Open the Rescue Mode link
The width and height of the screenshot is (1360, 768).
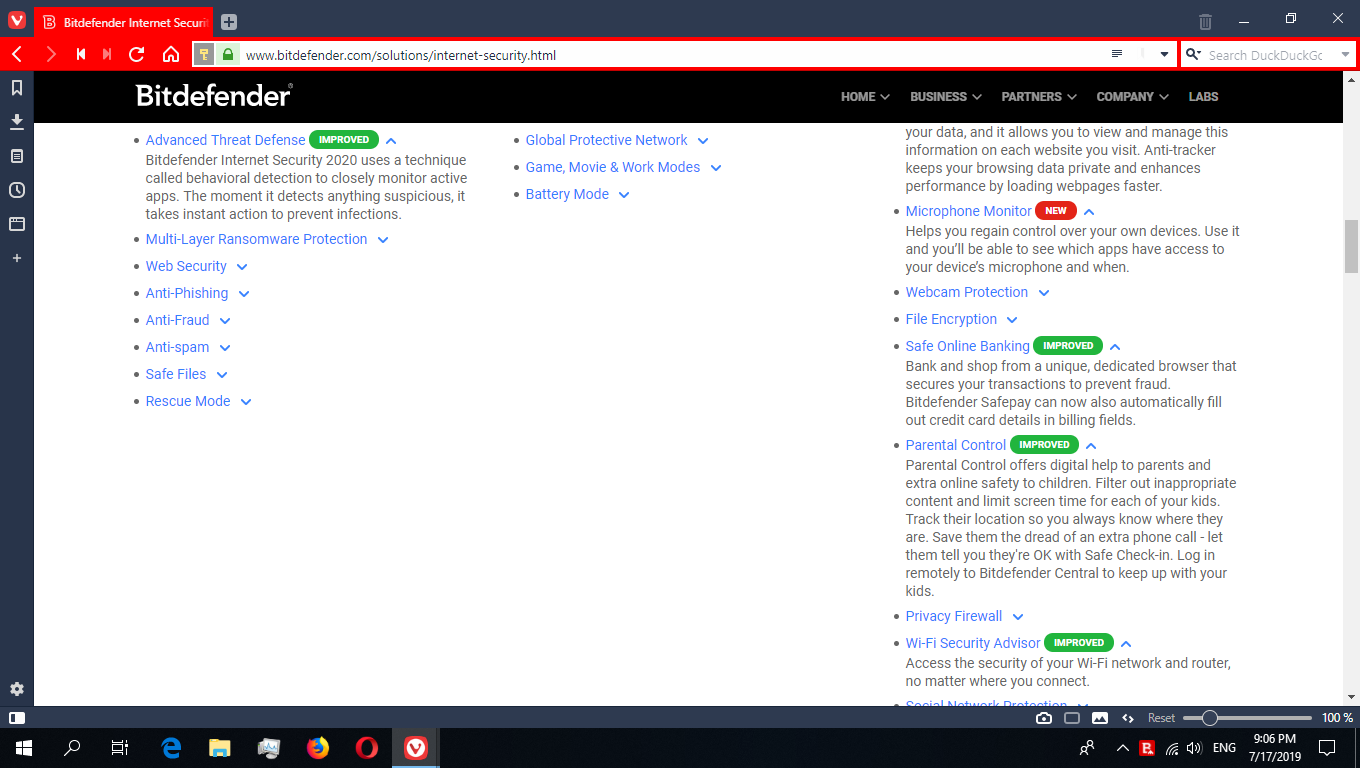(x=188, y=401)
